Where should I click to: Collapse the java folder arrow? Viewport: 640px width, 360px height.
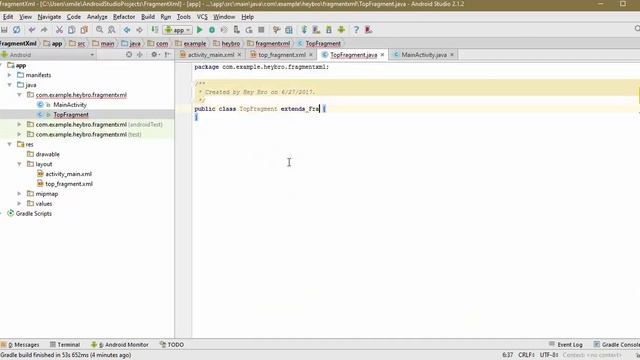pyautogui.click(x=9, y=85)
